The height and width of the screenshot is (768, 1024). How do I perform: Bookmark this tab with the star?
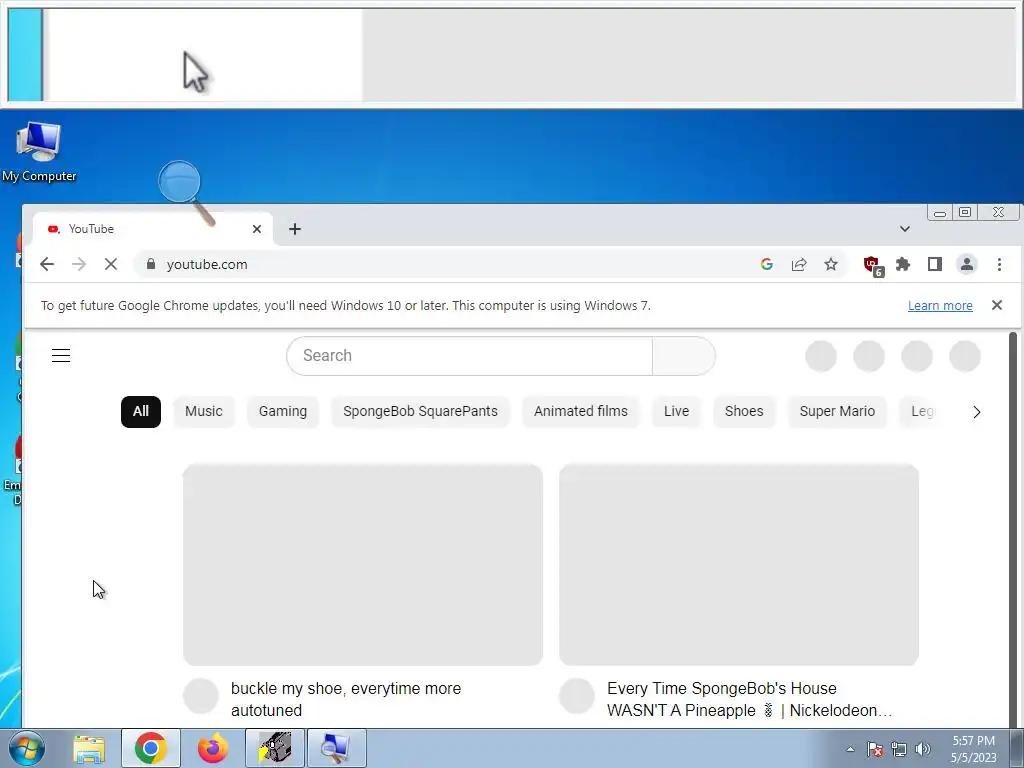coord(831,264)
